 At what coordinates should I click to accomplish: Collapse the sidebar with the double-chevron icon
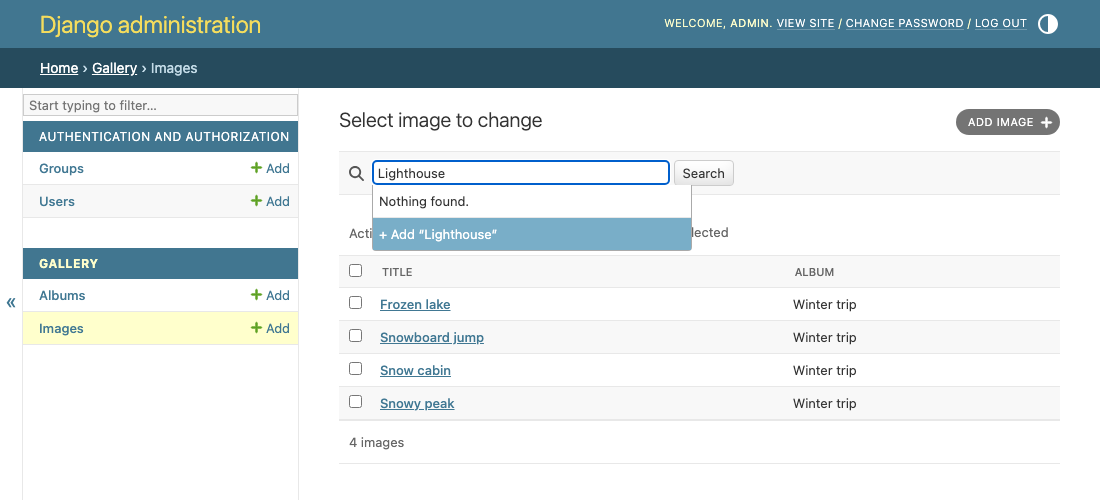pos(11,302)
